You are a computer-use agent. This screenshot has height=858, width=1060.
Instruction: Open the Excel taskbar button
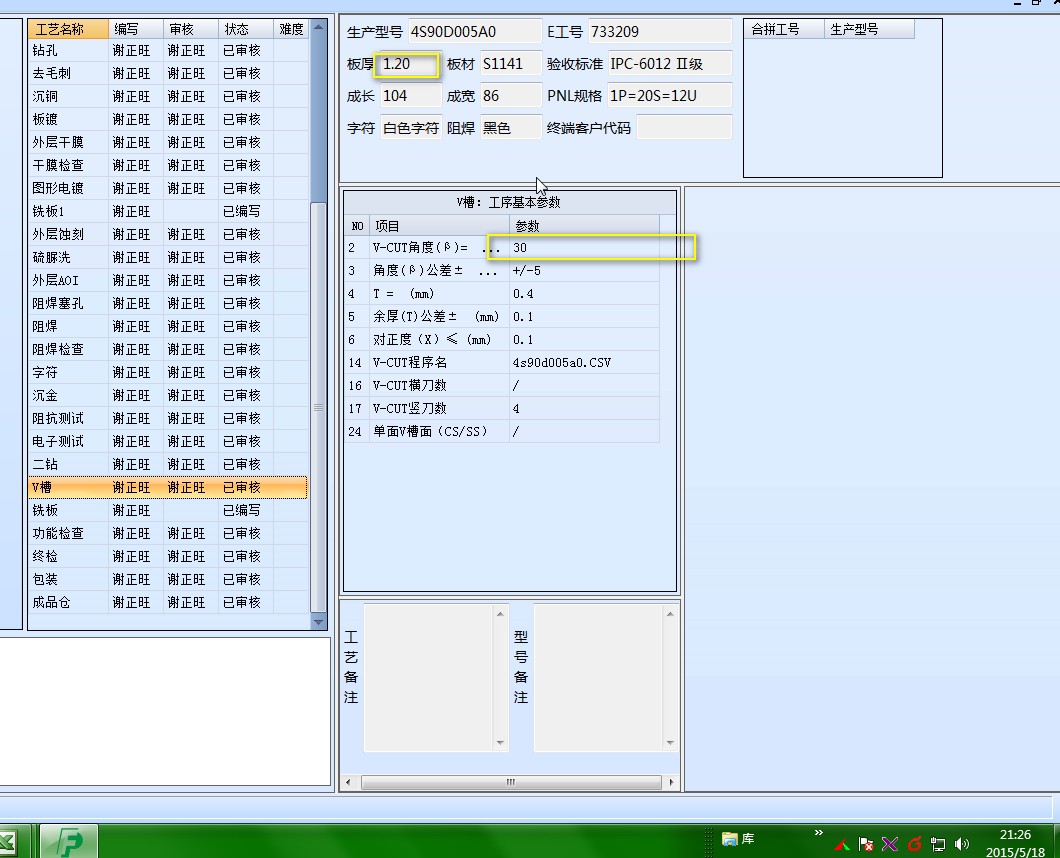[x=8, y=842]
